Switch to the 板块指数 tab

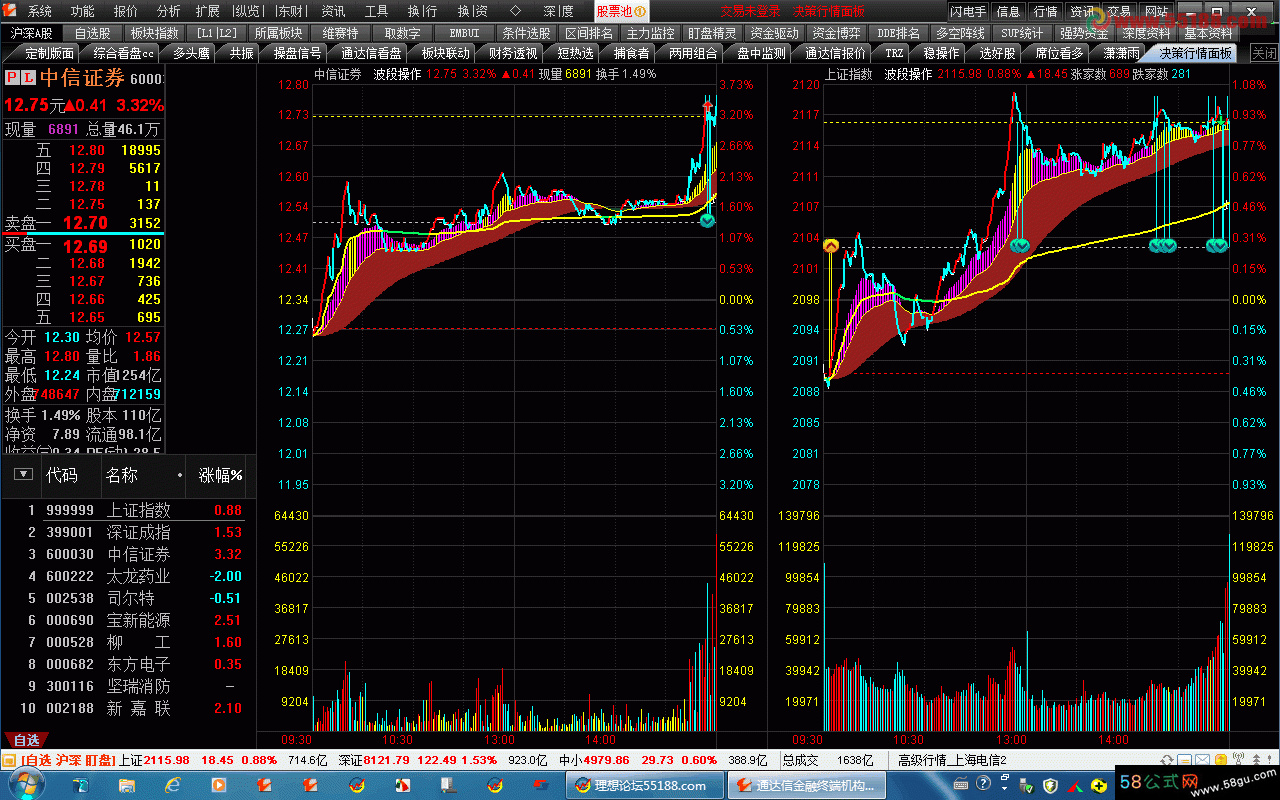(154, 33)
